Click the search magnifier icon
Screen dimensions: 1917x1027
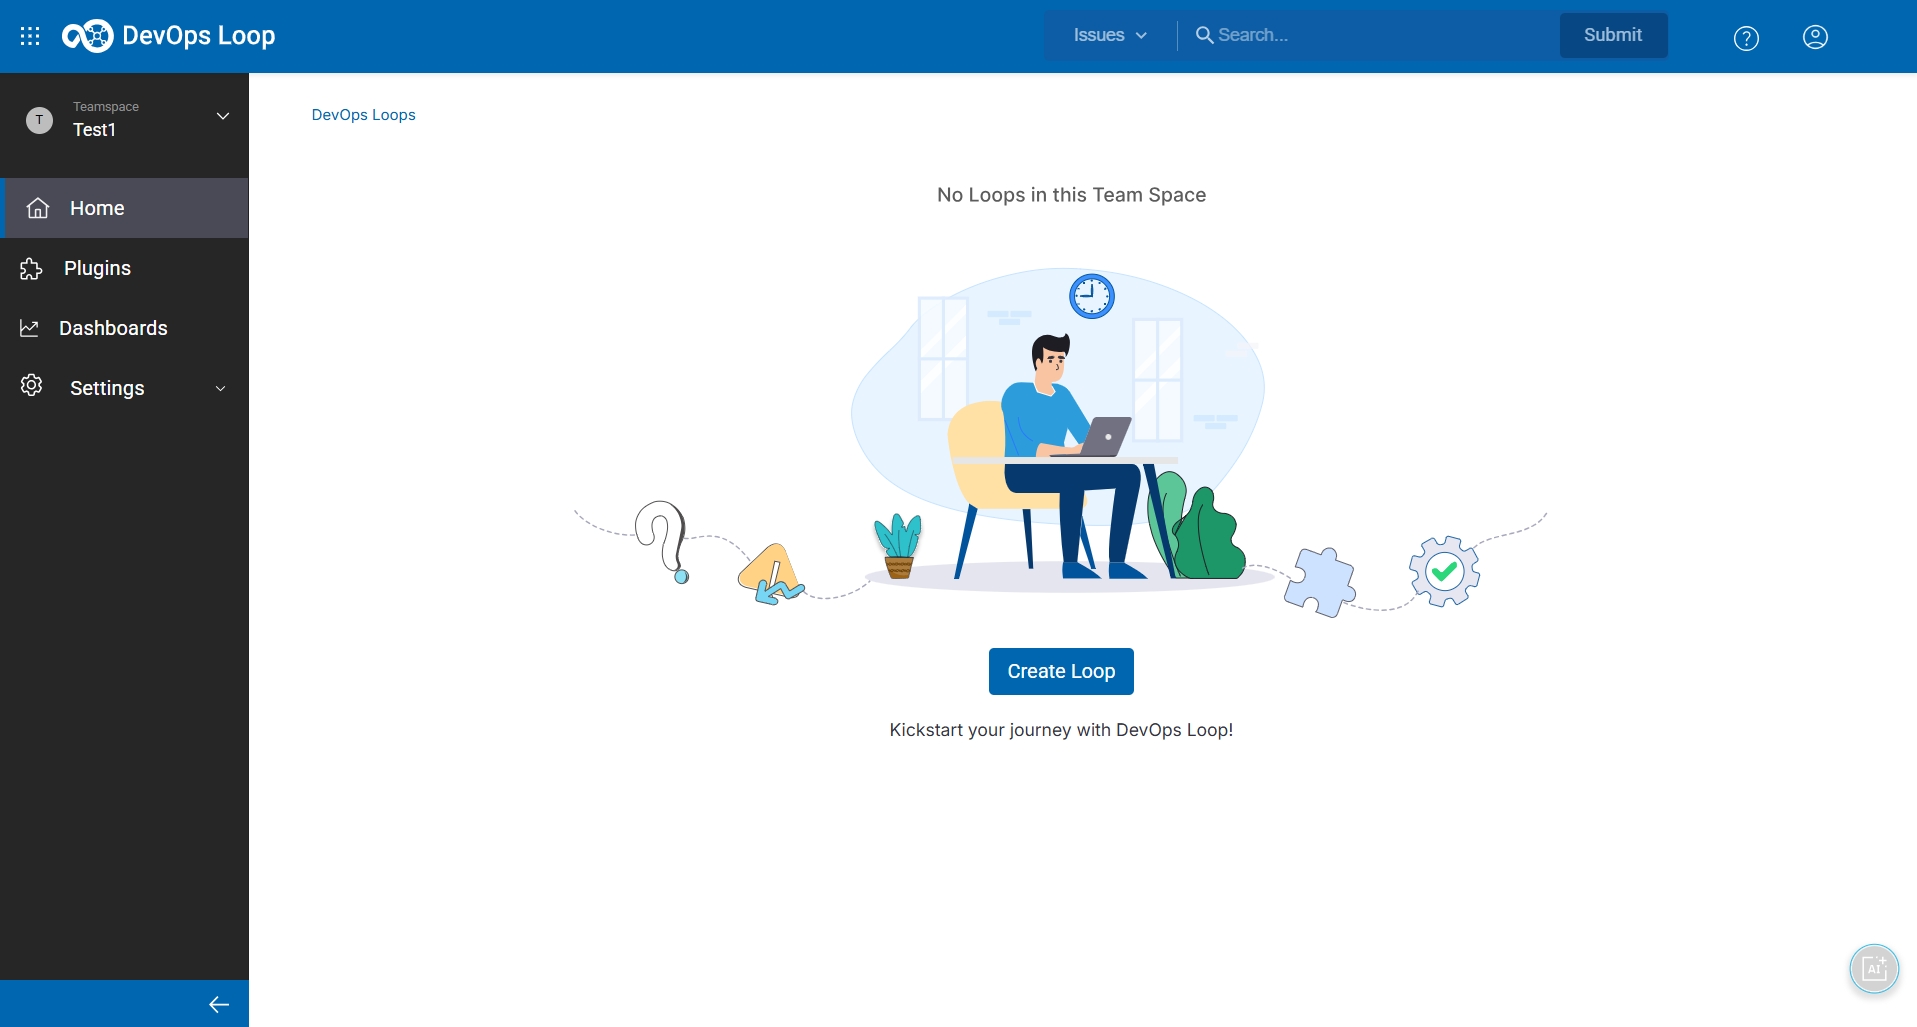point(1204,35)
